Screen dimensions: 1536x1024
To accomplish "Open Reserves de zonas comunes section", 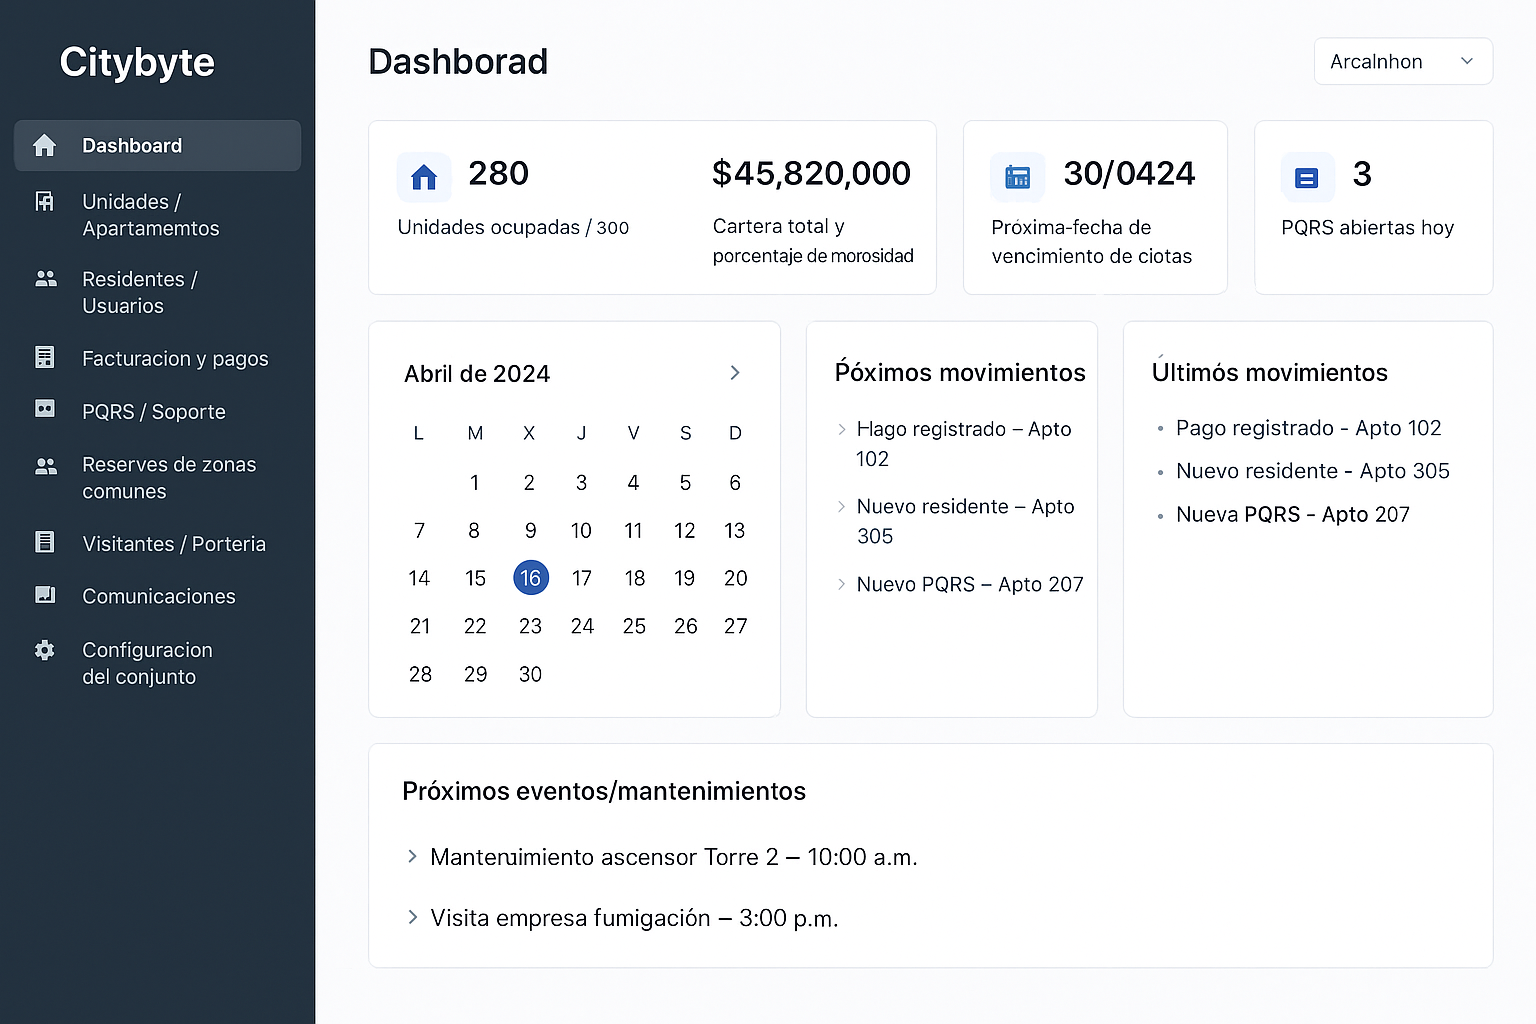I will (x=168, y=478).
